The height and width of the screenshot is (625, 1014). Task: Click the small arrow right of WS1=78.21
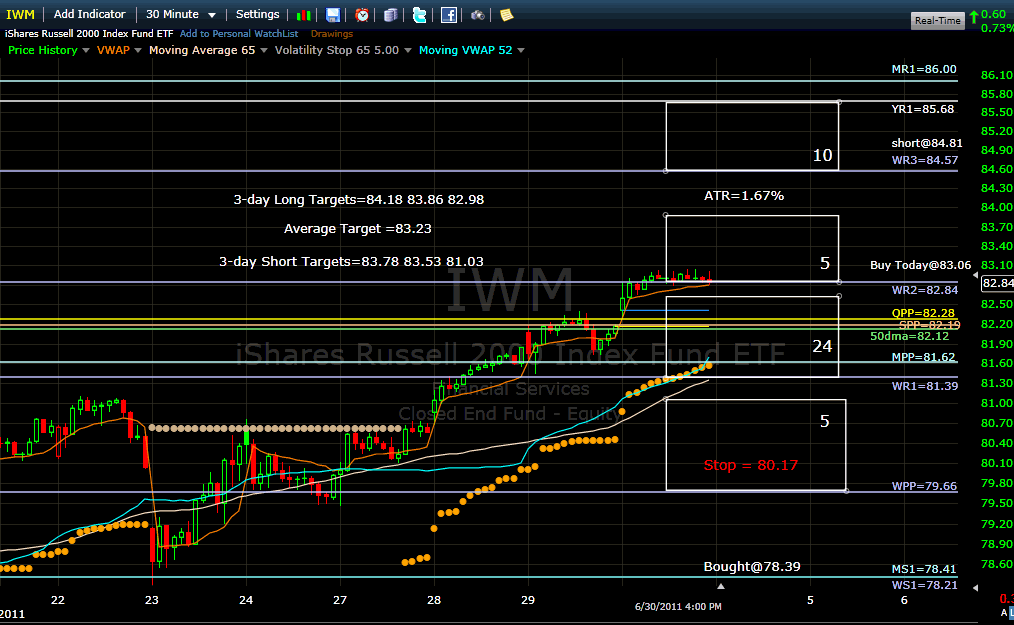pos(976,587)
